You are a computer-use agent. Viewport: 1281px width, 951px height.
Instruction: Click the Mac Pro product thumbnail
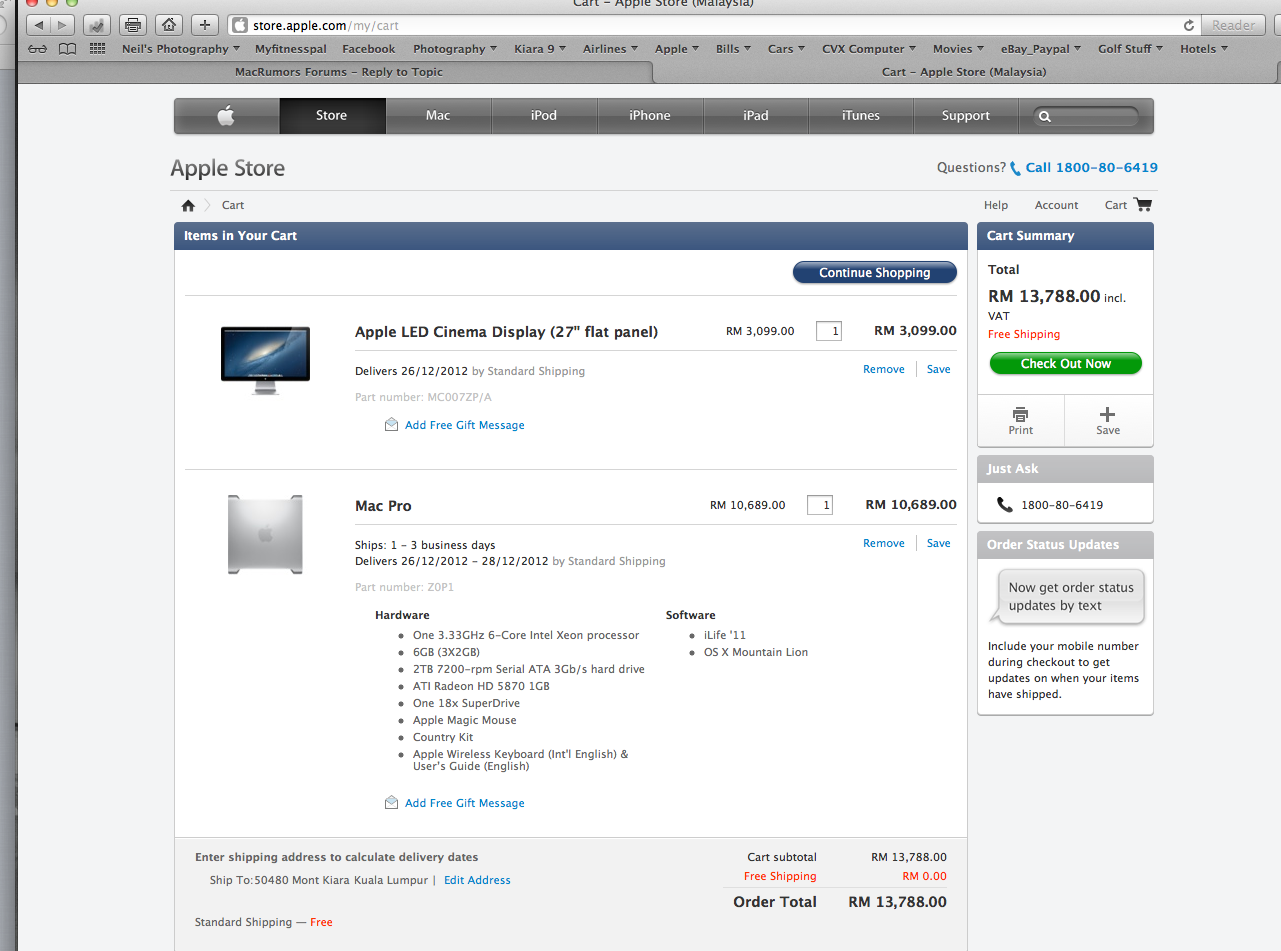point(265,534)
